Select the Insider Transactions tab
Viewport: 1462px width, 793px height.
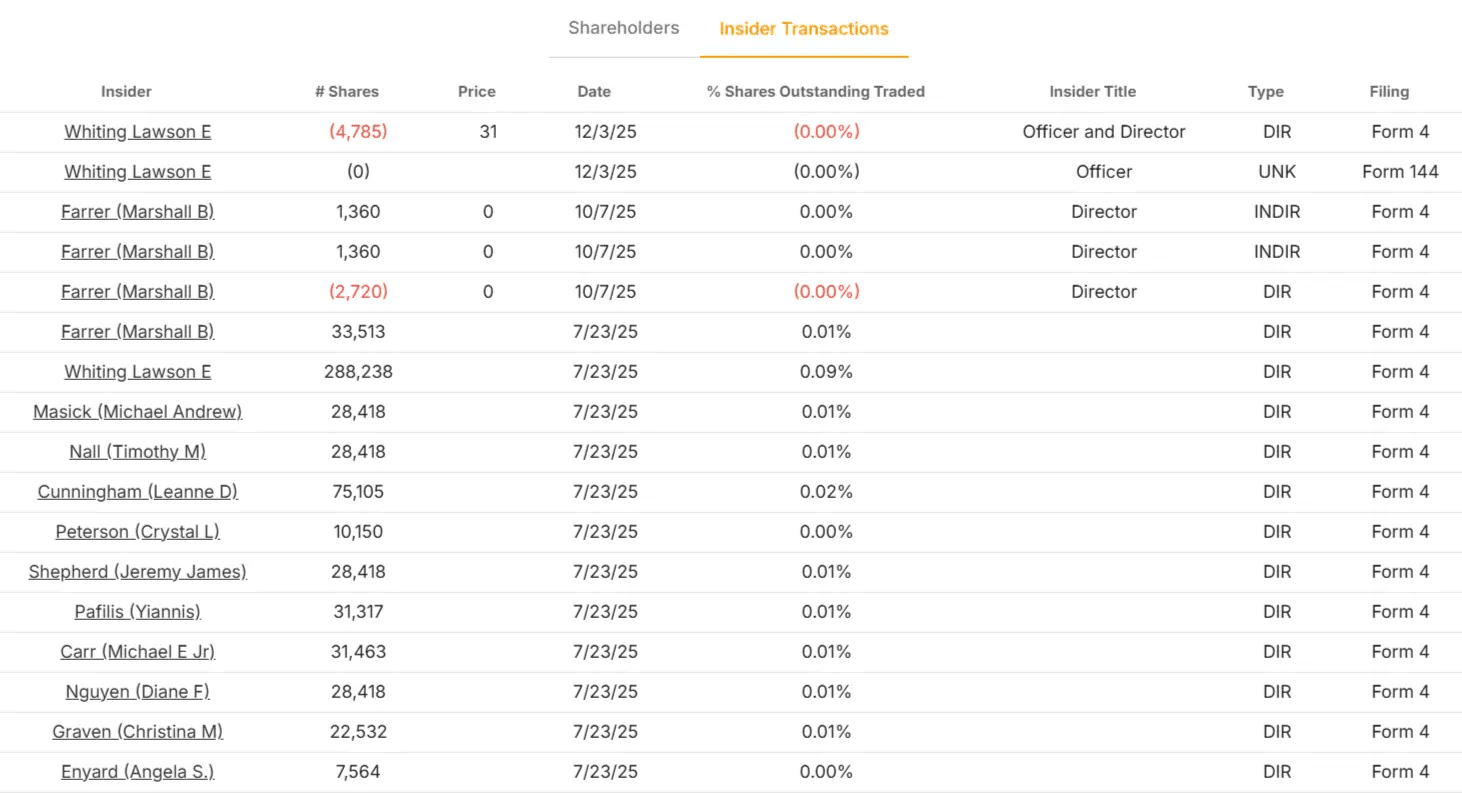coord(803,29)
